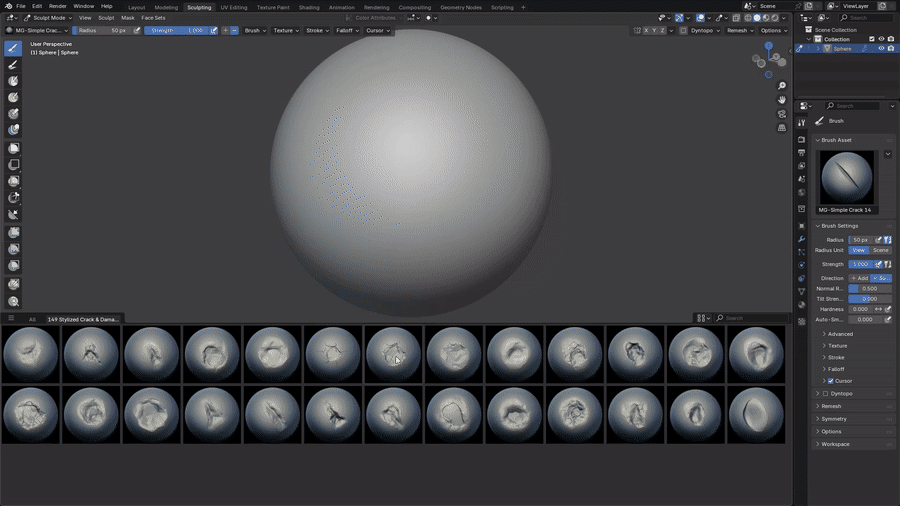Hide the Sphere object in outliner

click(x=881, y=49)
